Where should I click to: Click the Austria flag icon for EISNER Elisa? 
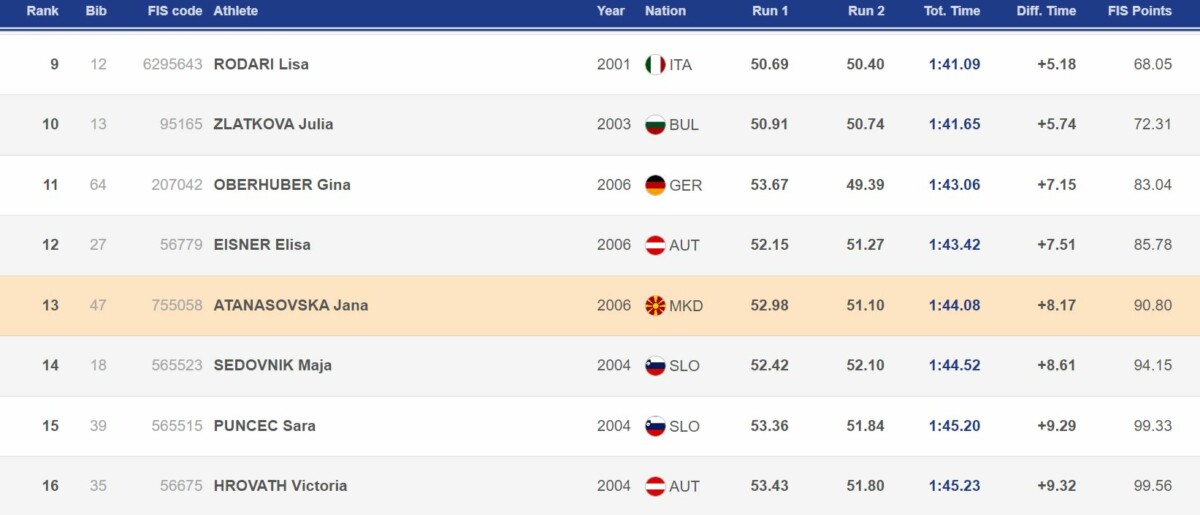[655, 245]
